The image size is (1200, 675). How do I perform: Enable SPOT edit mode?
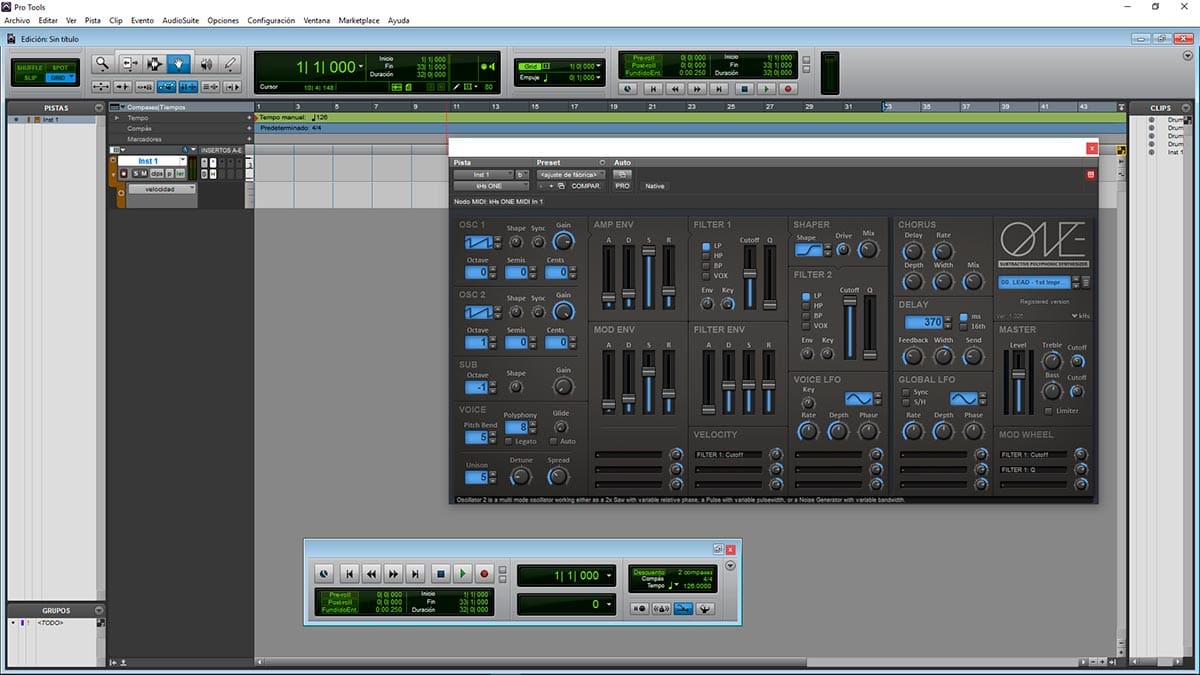click(60, 68)
